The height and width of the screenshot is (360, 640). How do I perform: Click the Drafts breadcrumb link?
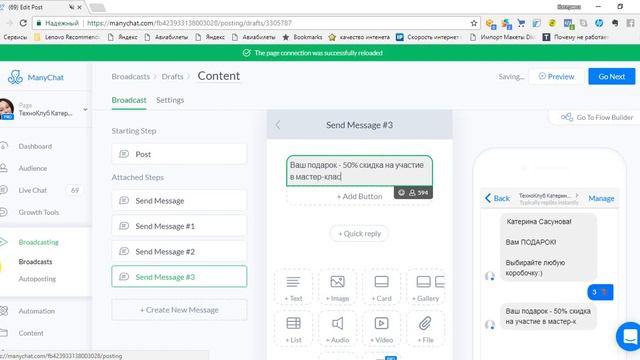pyautogui.click(x=172, y=76)
